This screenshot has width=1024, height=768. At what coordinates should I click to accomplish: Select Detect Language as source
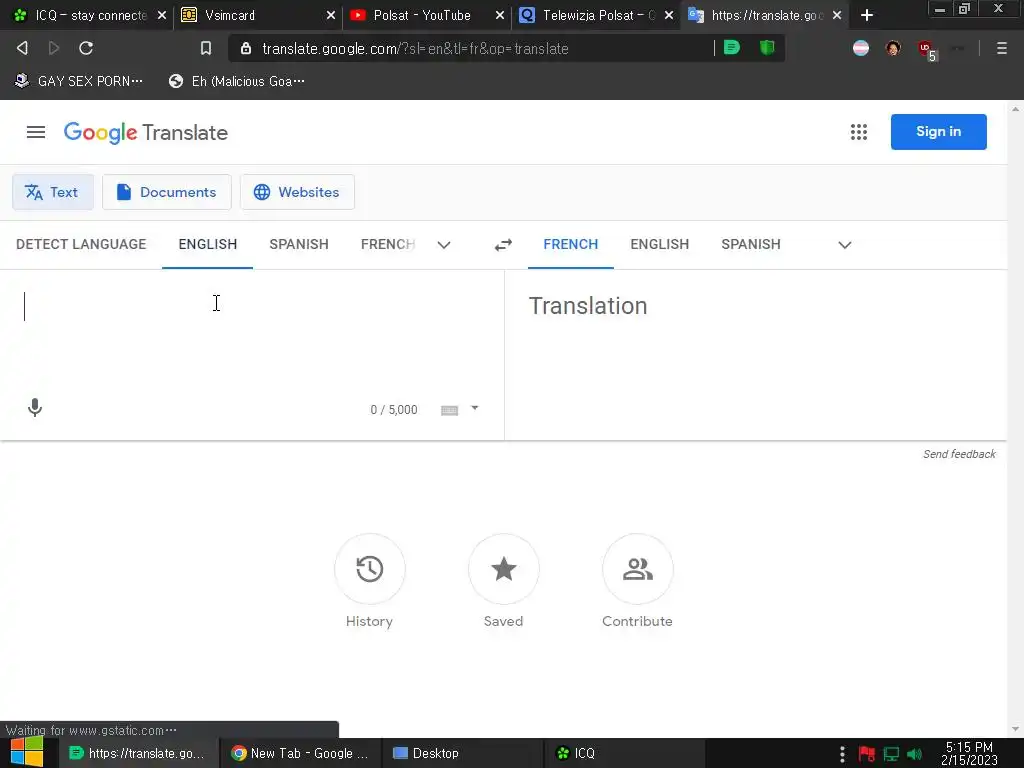point(81,244)
